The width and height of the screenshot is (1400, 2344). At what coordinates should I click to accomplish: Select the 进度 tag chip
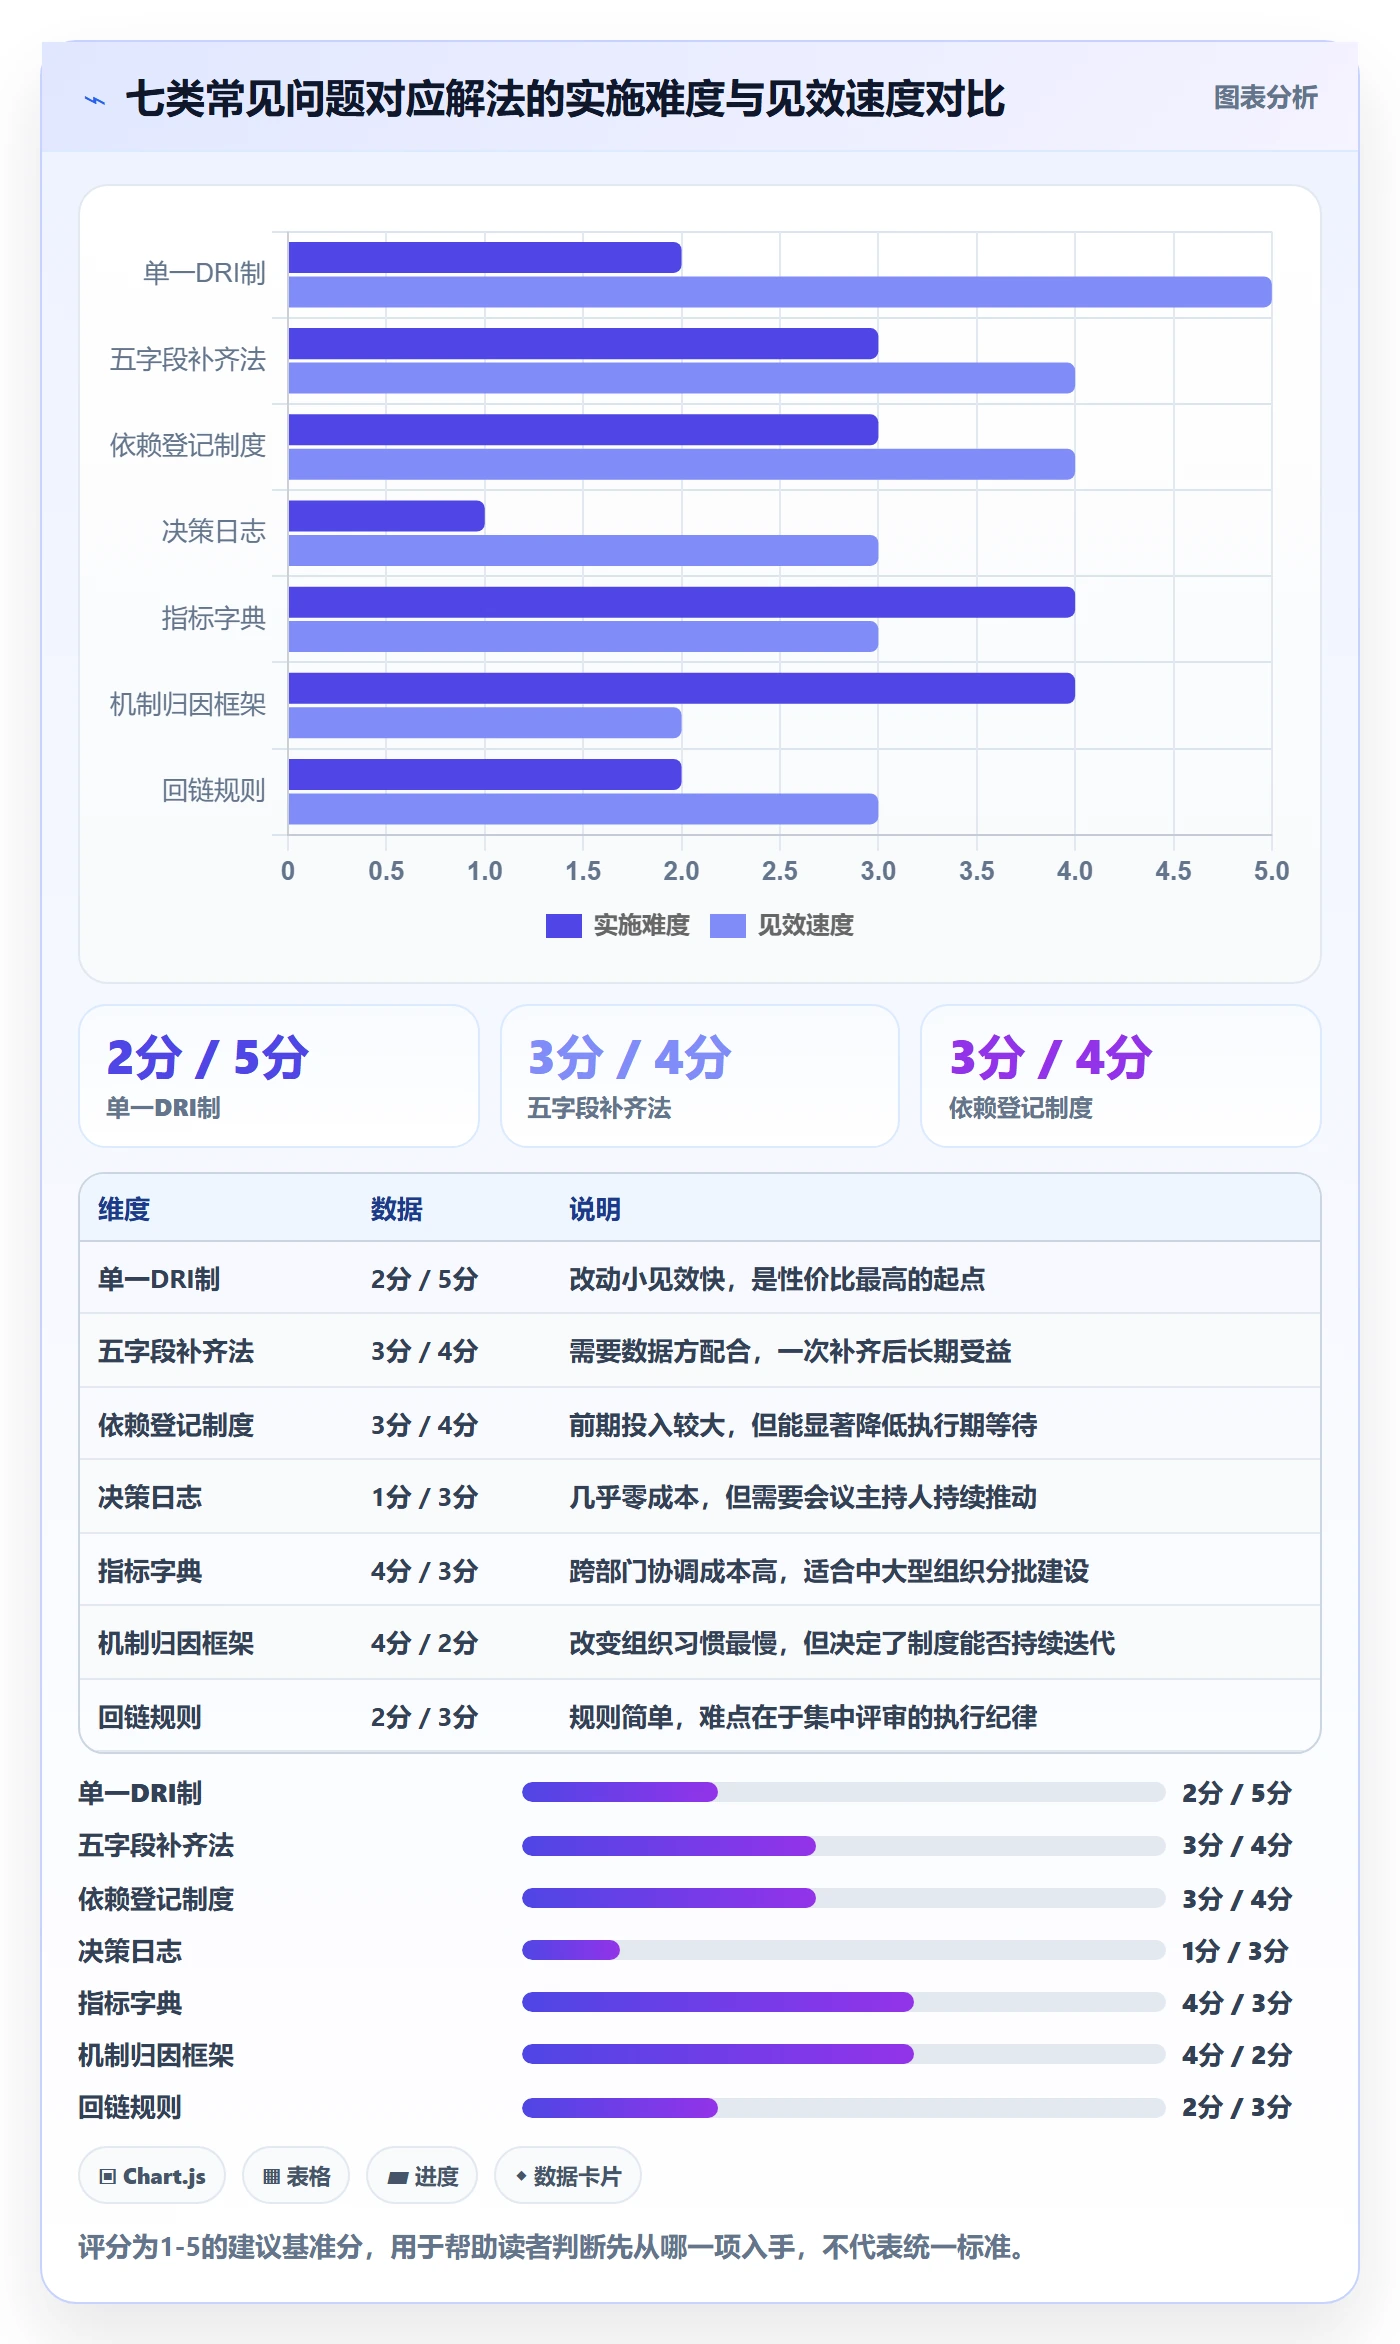422,2175
